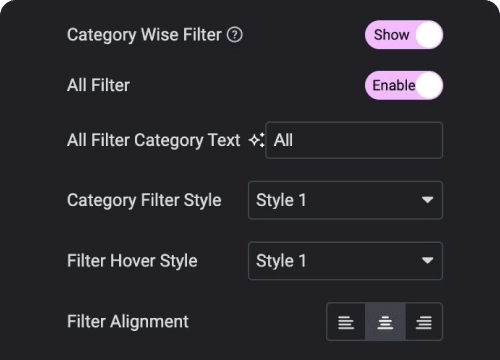Click the Filter Hover Style dropdown arrow
Image resolution: width=500 pixels, height=360 pixels.
tap(427, 260)
